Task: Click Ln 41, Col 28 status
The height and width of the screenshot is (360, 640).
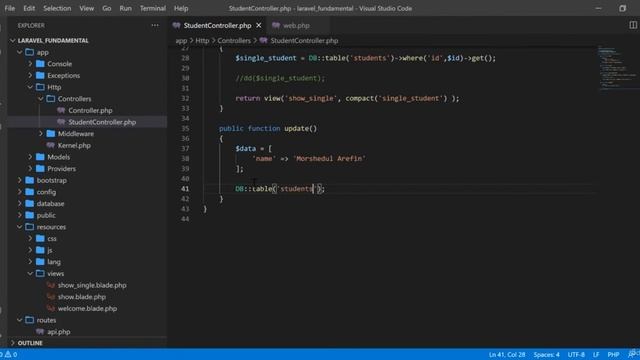Action: pos(507,354)
